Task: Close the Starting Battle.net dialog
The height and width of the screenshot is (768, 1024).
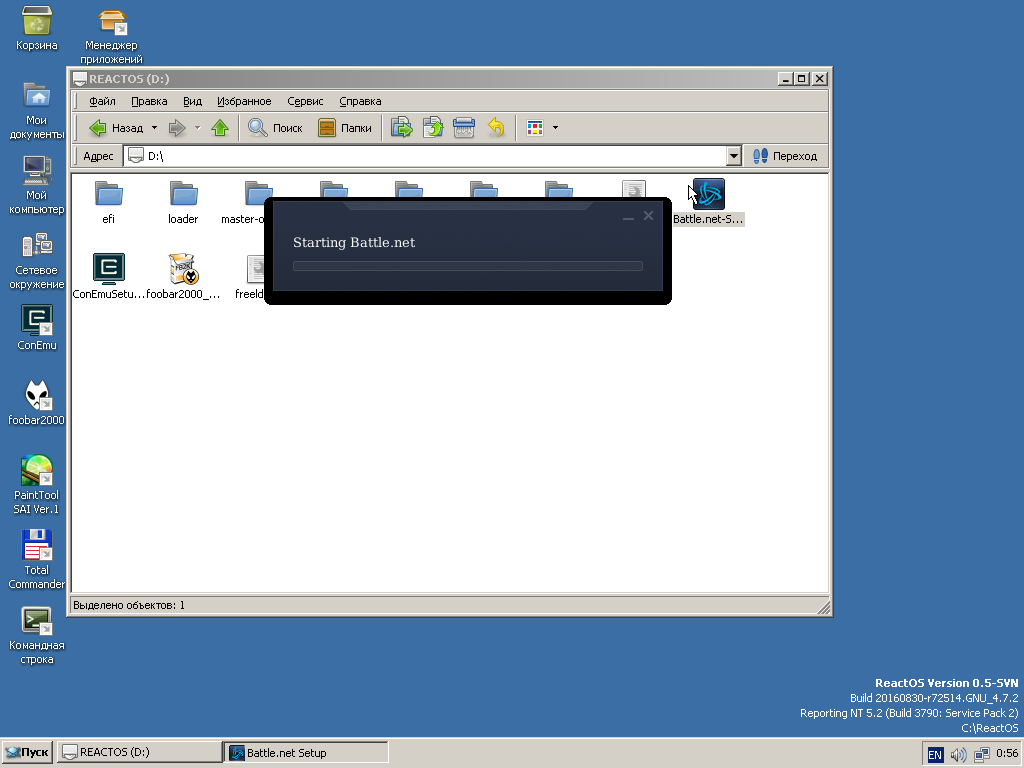Action: [x=648, y=216]
